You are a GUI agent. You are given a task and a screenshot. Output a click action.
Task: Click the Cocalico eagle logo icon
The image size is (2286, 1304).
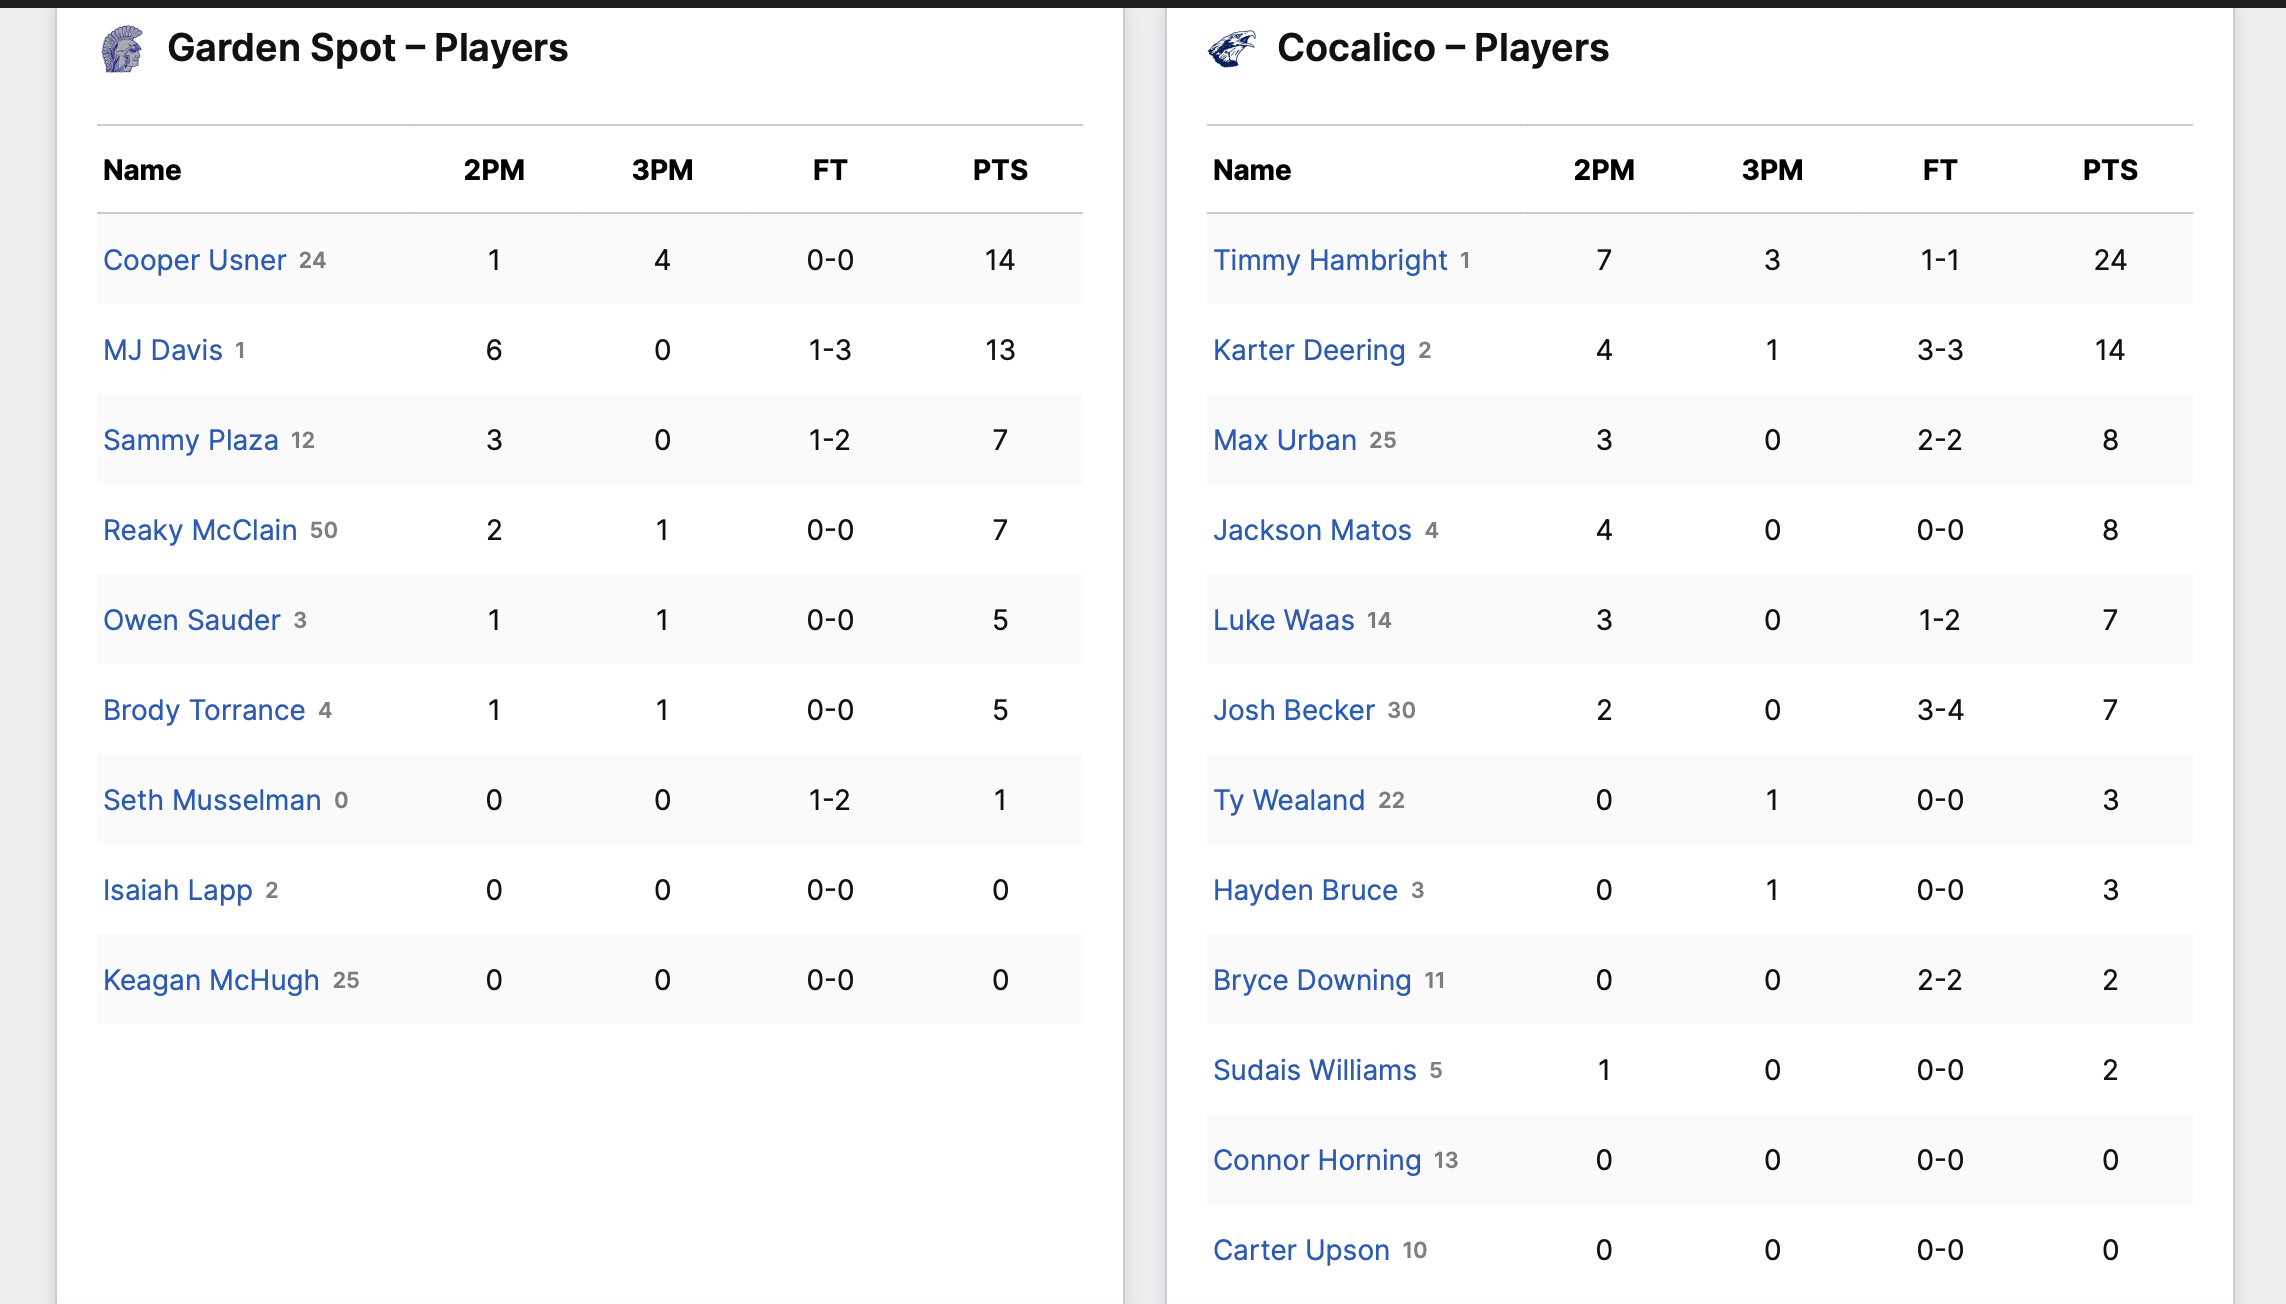pos(1231,49)
